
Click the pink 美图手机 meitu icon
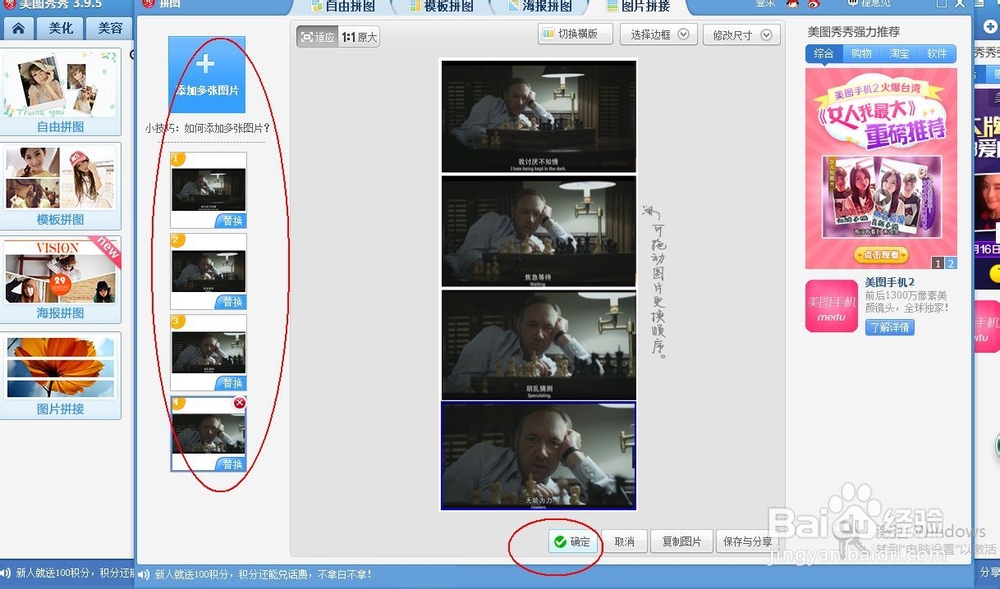tap(832, 306)
